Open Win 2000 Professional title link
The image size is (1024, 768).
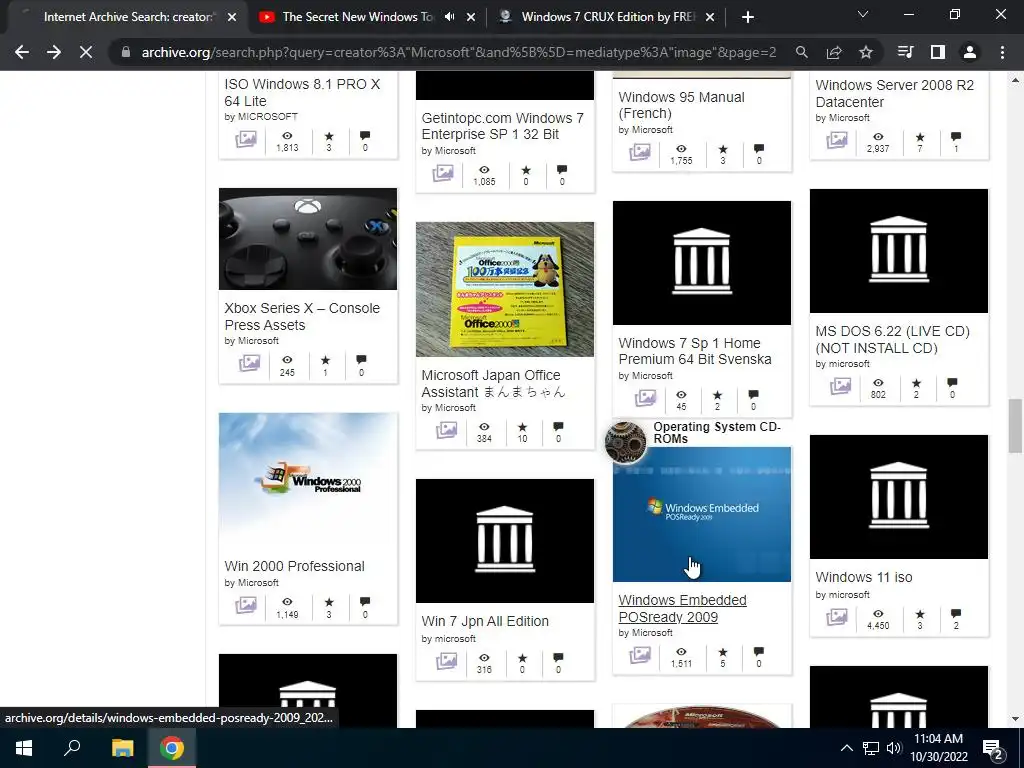click(x=295, y=566)
